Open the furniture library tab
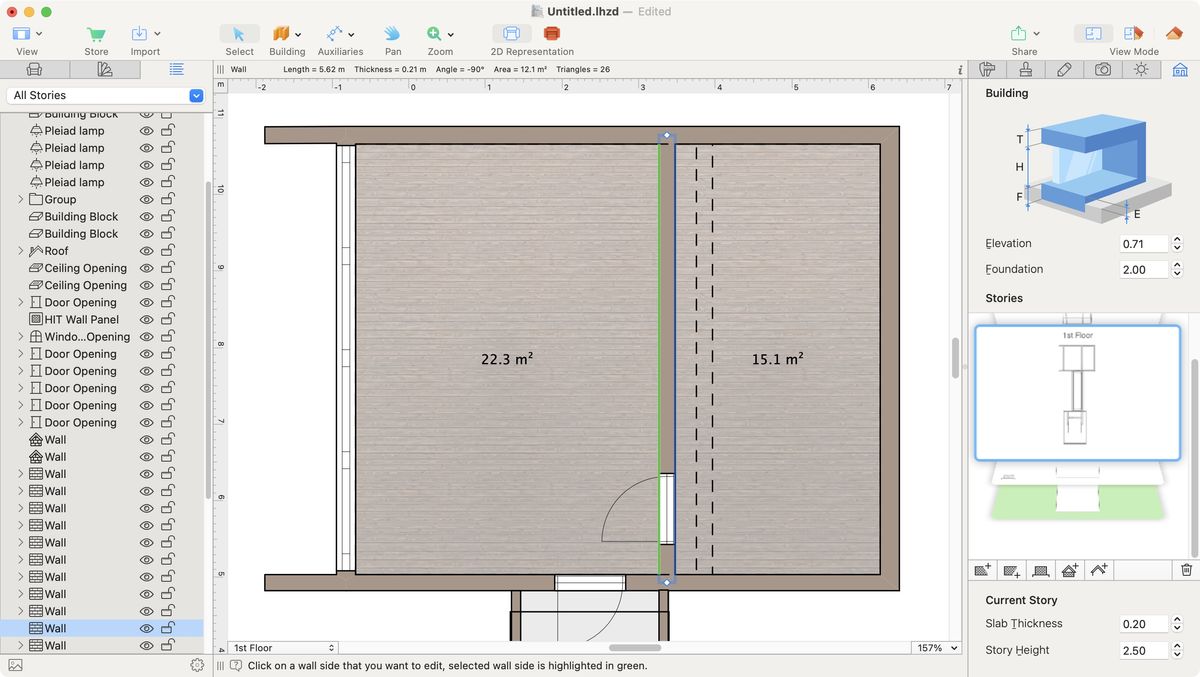Viewport: 1200px width, 677px height. (34, 69)
